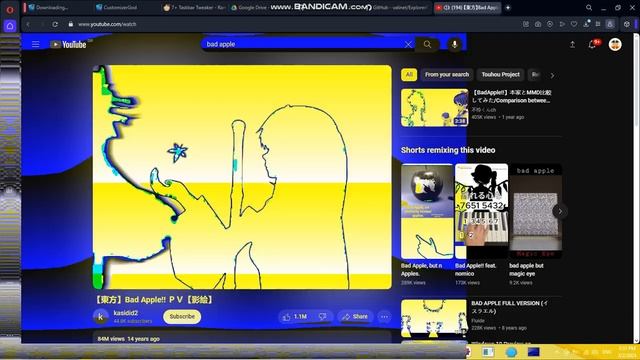Click the address bar URL www.youtube.com/watch
This screenshot has height=360, width=640.
point(107,24)
